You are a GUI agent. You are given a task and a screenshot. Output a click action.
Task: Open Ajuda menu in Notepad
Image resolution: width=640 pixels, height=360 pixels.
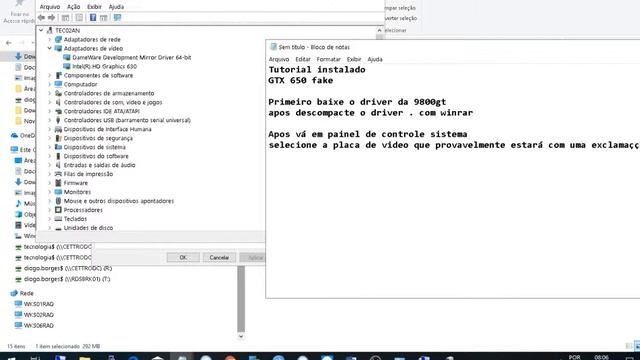375,60
